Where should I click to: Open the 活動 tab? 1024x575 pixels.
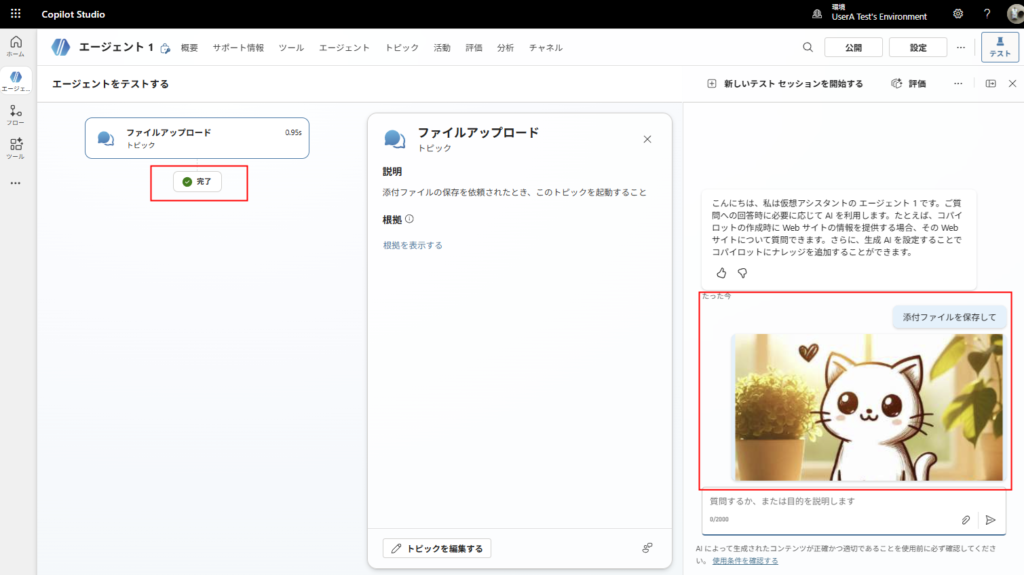[442, 48]
